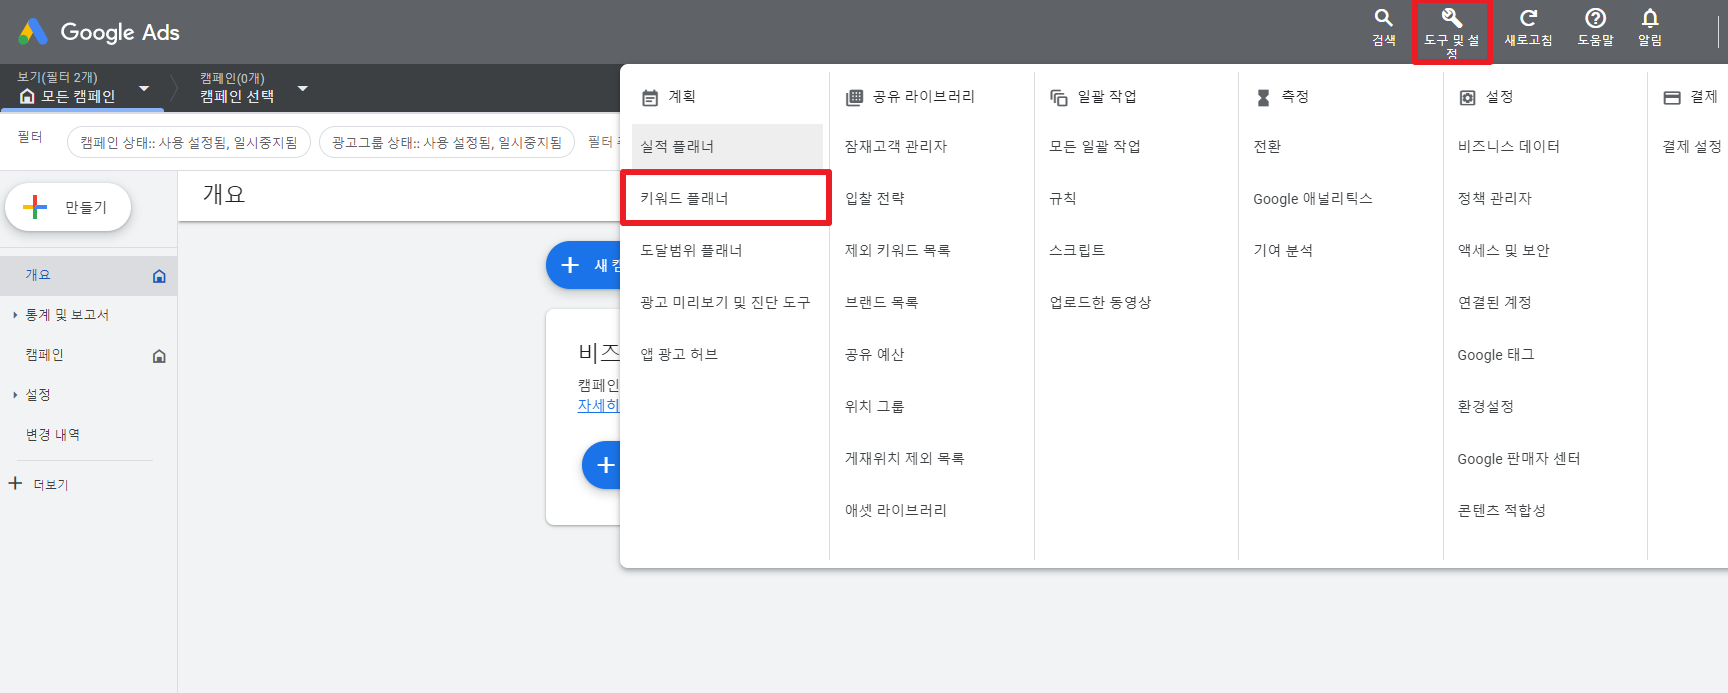
Task: Open 연결된 계정
Action: [1495, 302]
